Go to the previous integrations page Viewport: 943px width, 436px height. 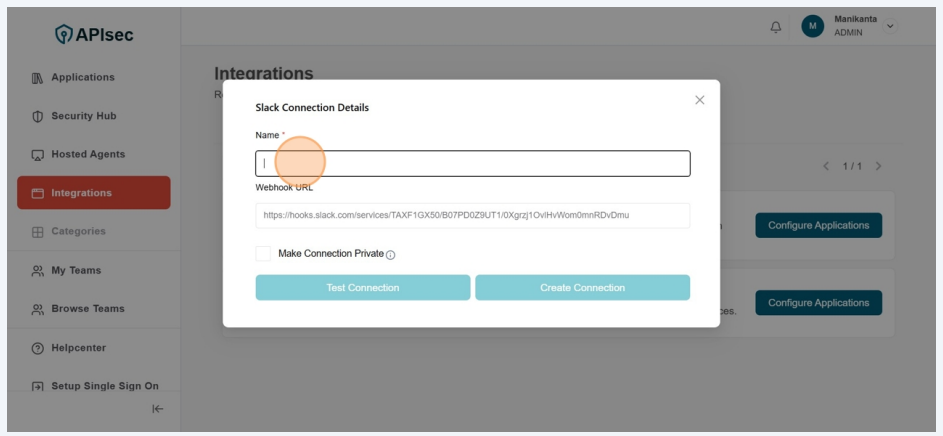click(826, 166)
